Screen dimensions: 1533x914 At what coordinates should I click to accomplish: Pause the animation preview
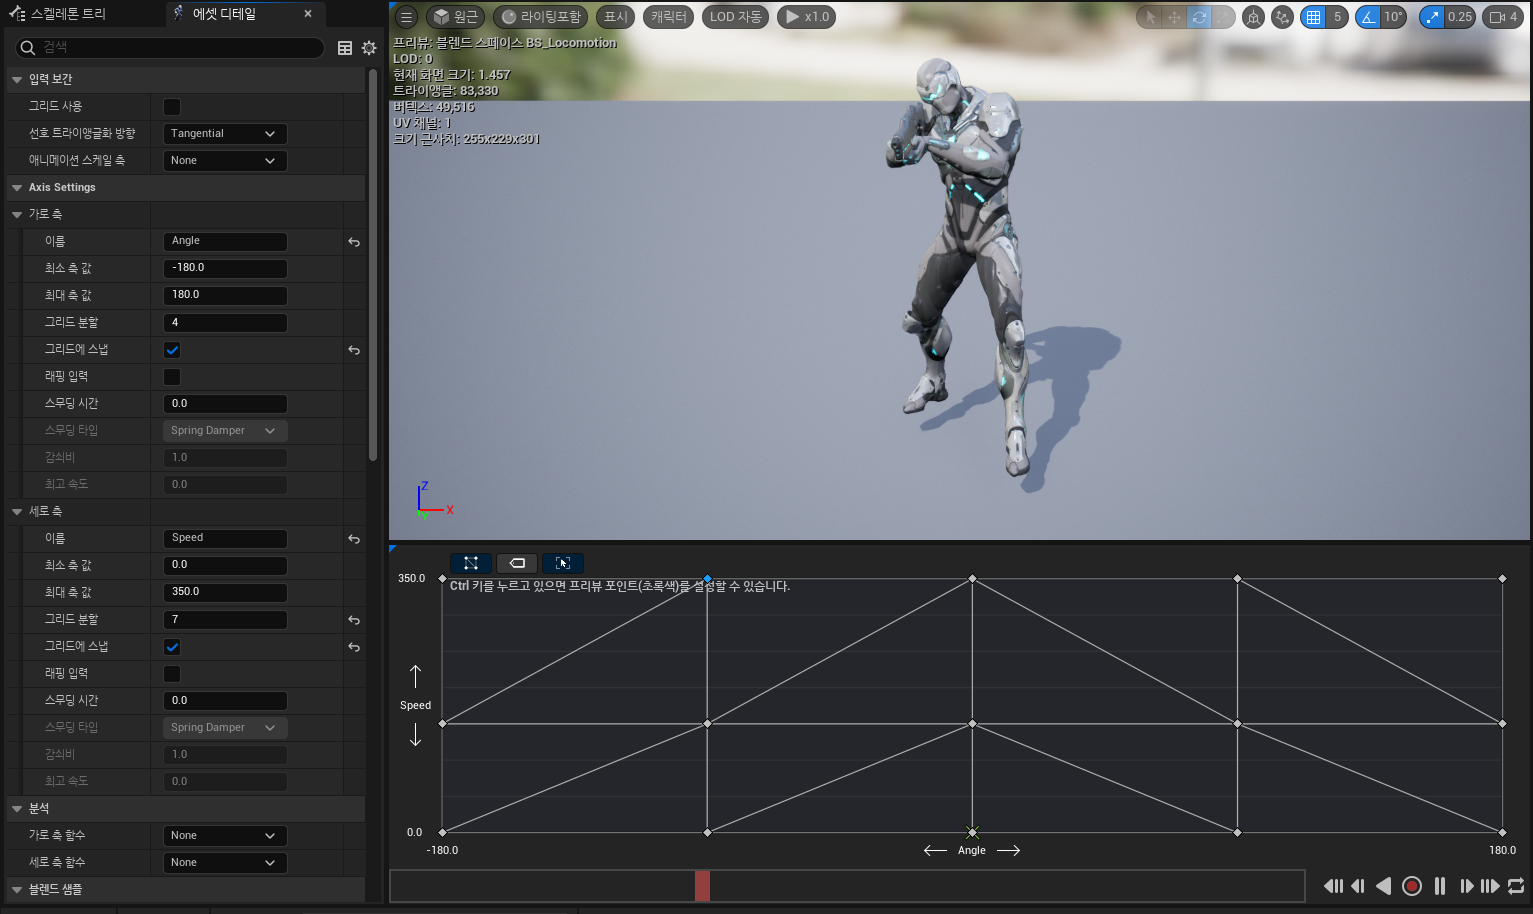click(x=1440, y=886)
